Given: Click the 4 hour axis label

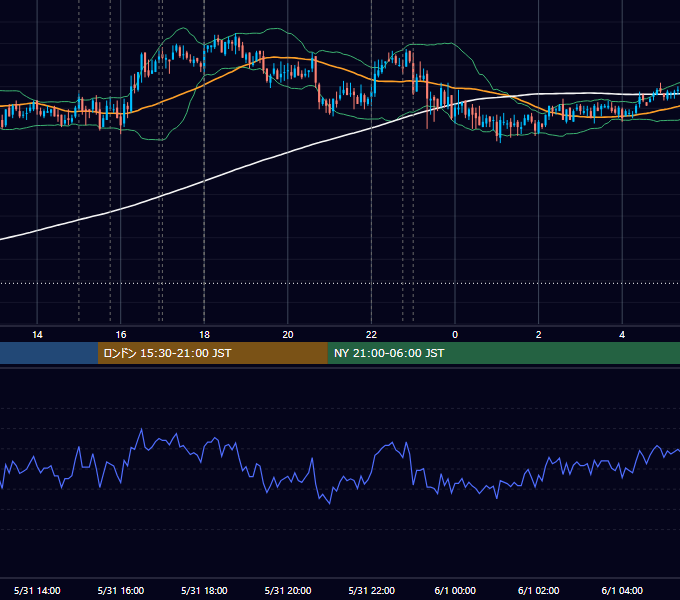Looking at the screenshot, I should pyautogui.click(x=622, y=335).
